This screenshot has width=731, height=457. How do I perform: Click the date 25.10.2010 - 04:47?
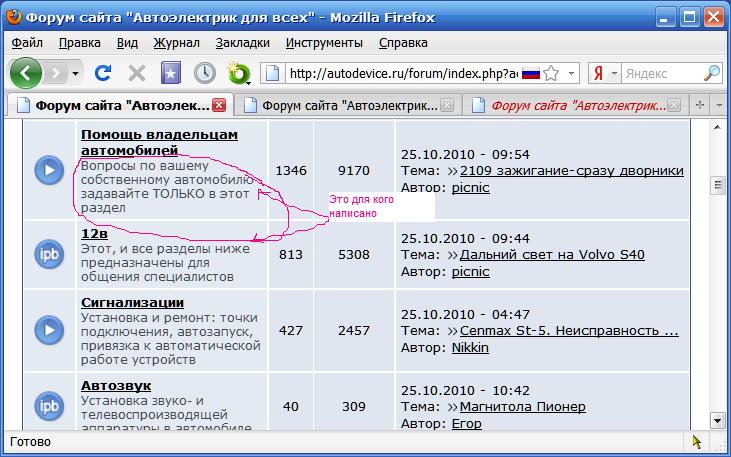click(x=465, y=314)
